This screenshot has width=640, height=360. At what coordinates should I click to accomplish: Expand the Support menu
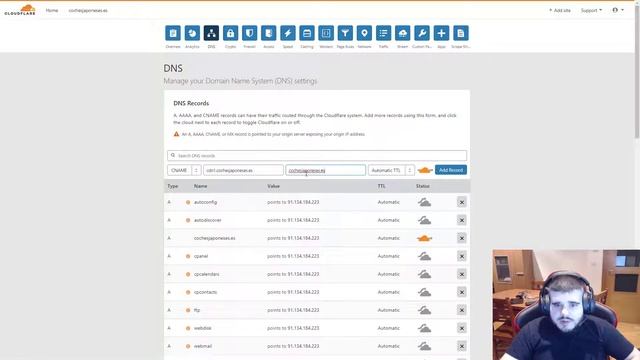[x=591, y=10]
